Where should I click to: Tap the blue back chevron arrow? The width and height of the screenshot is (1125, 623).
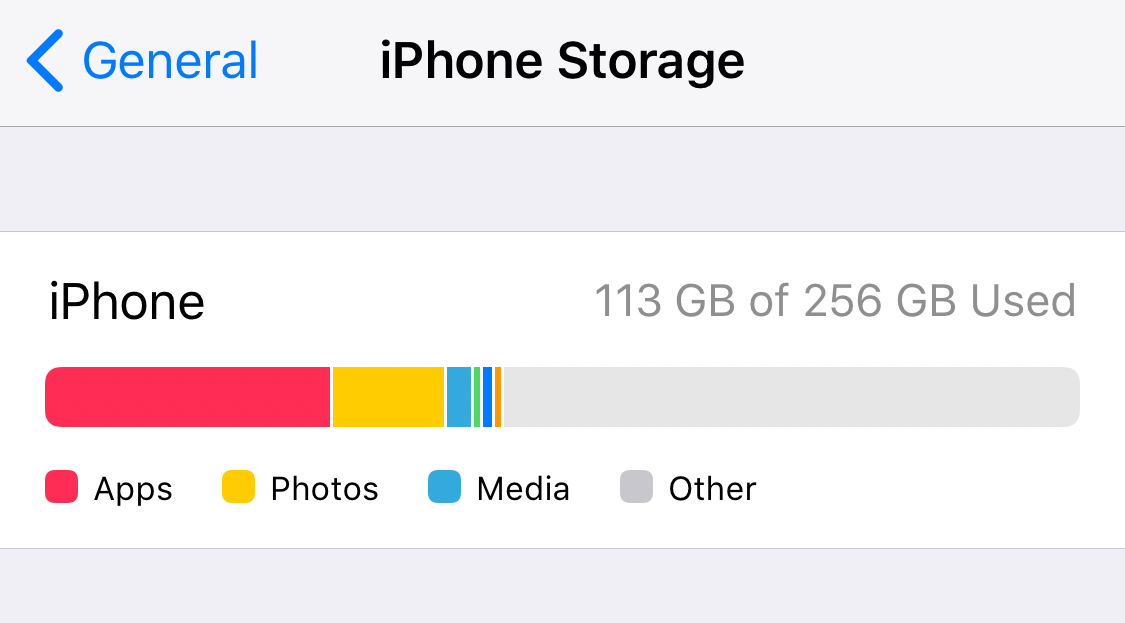tap(45, 60)
